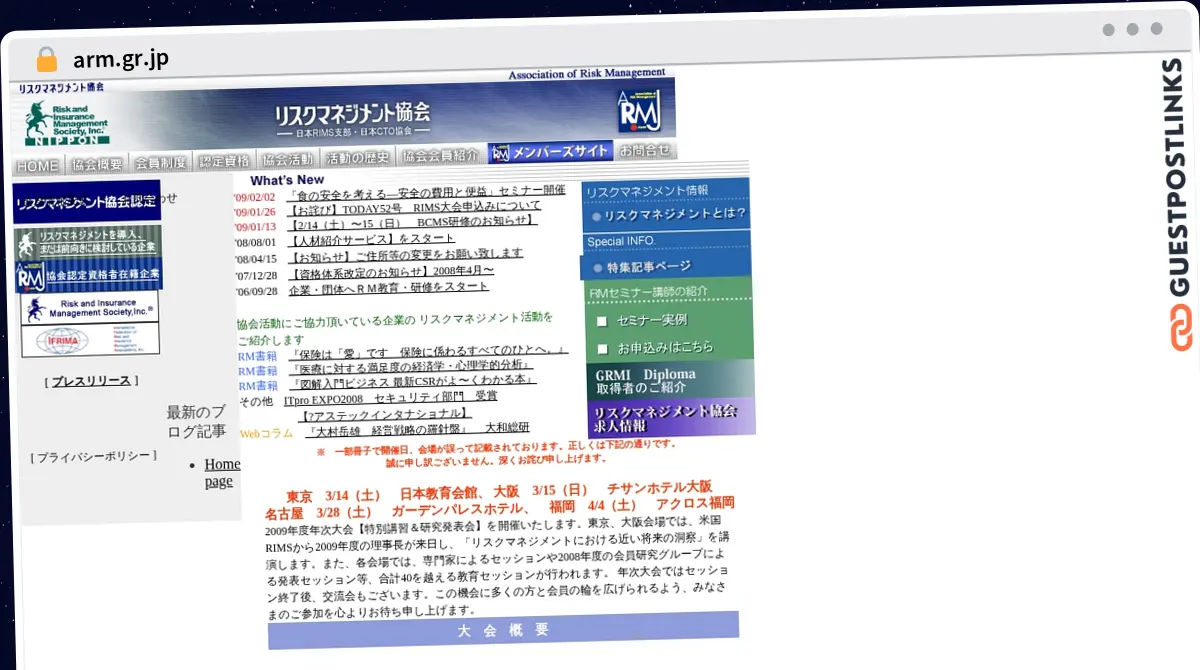The width and height of the screenshot is (1200, 670).
Task: Open the IFRIMA globe logo banner
Action: click(90, 341)
